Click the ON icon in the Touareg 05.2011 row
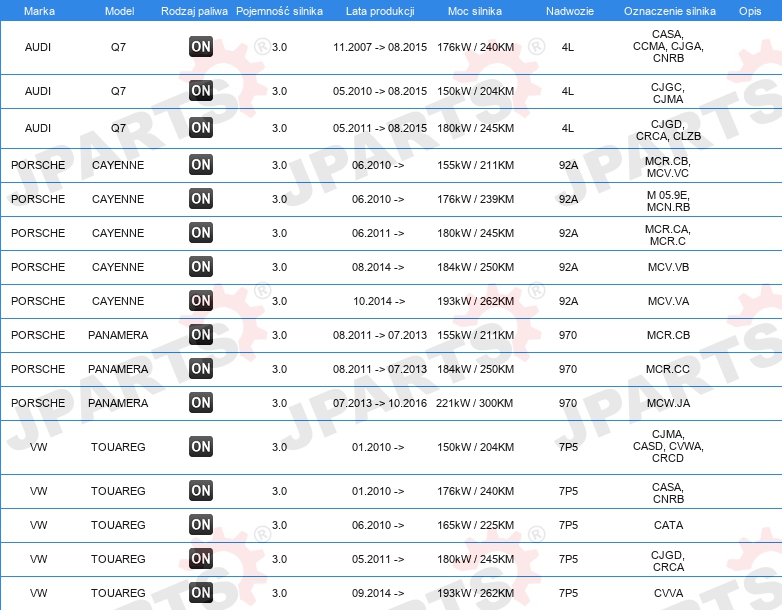Viewport: 782px width, 610px height. click(201, 559)
